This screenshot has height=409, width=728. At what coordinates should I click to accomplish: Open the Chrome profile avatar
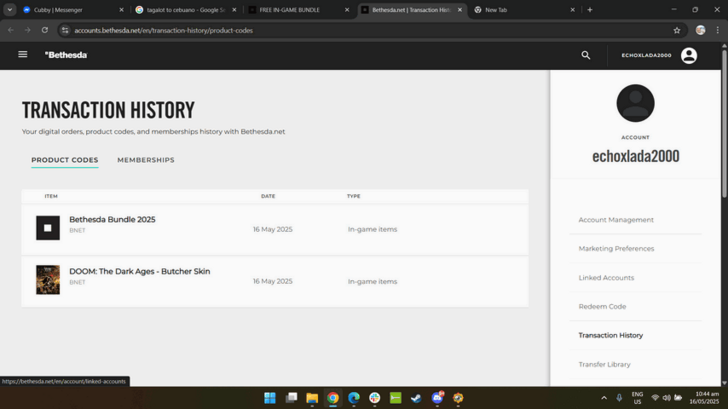pos(700,30)
